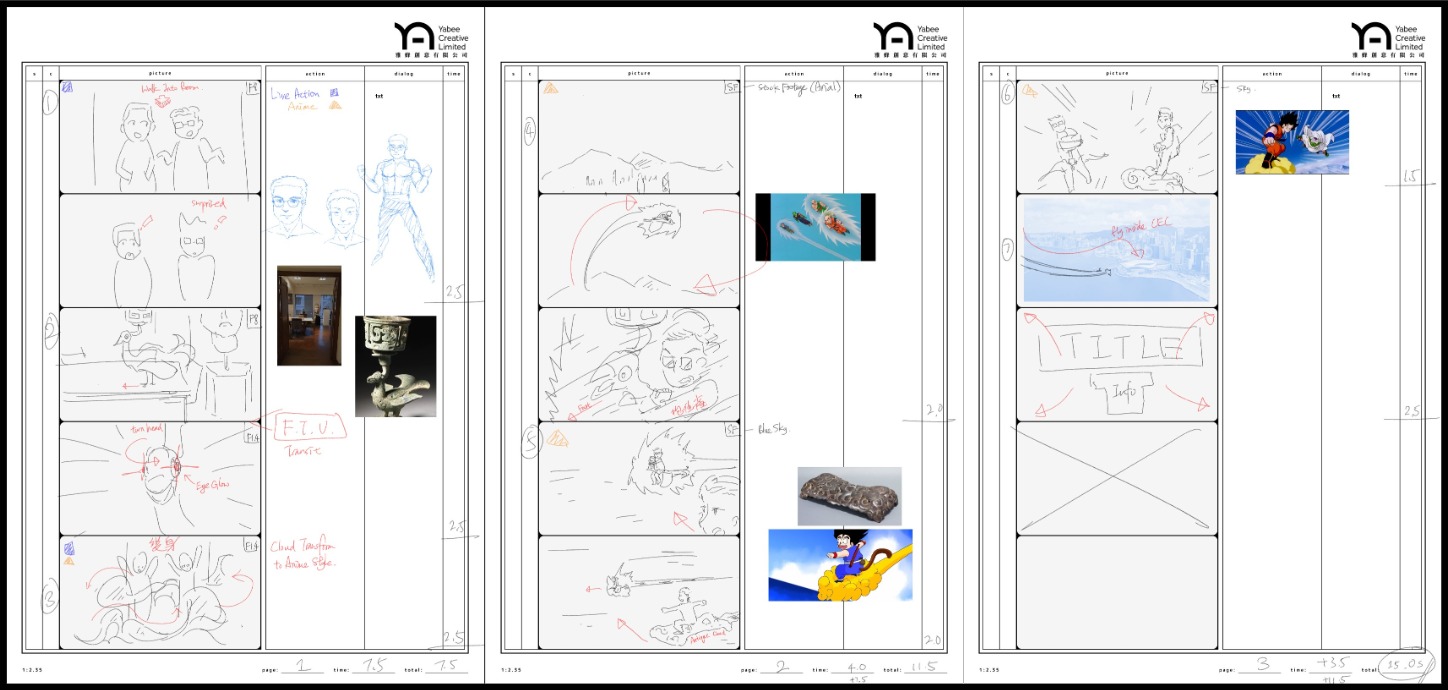
Task: Click the "1:2.35" ratio label on page 1
Action: click(x=32, y=669)
